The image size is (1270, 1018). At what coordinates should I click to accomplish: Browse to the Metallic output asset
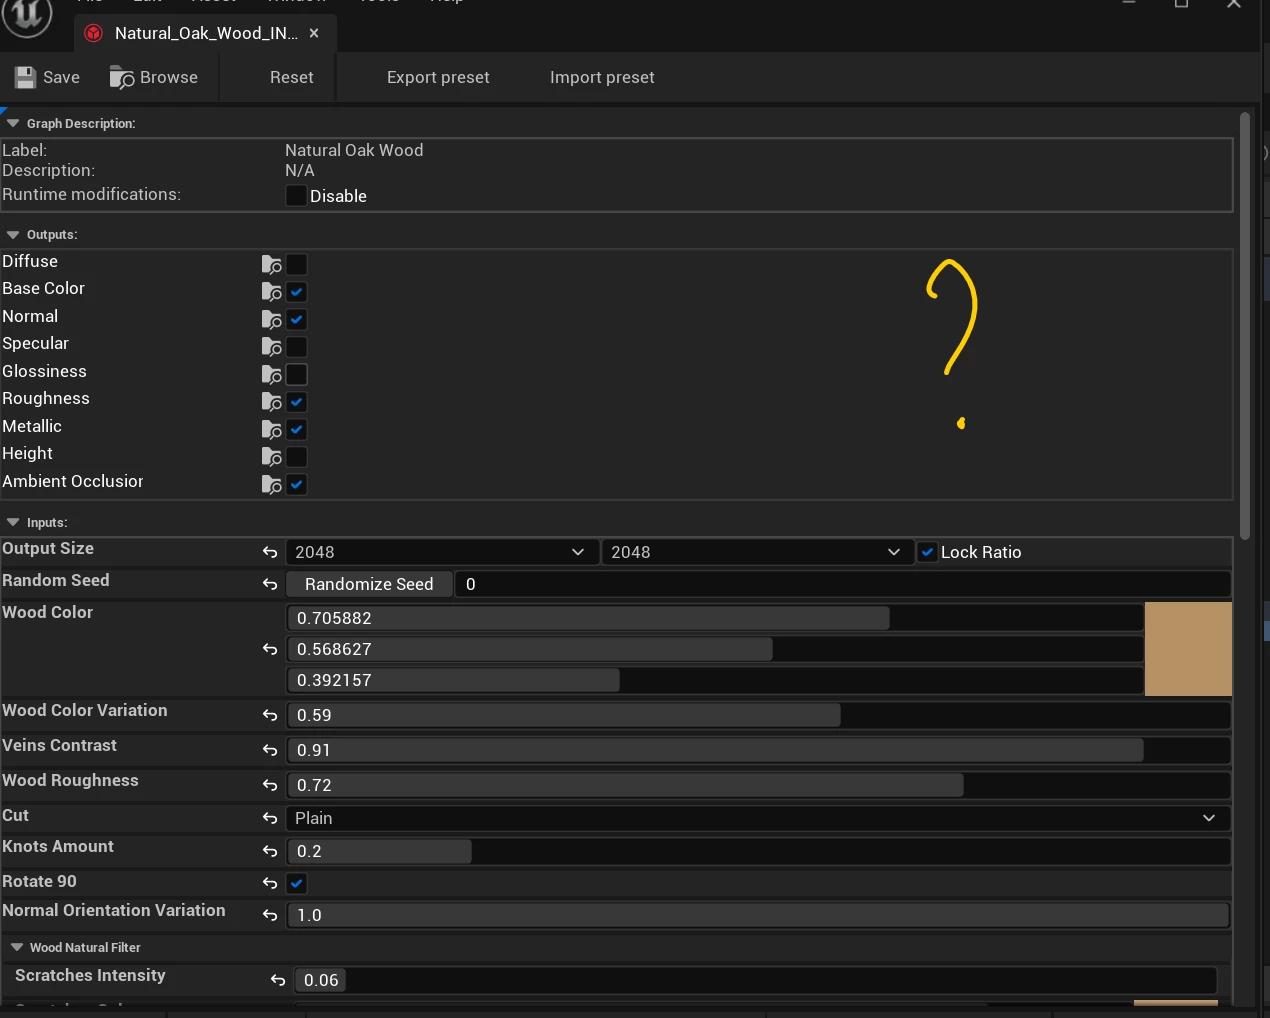point(271,429)
